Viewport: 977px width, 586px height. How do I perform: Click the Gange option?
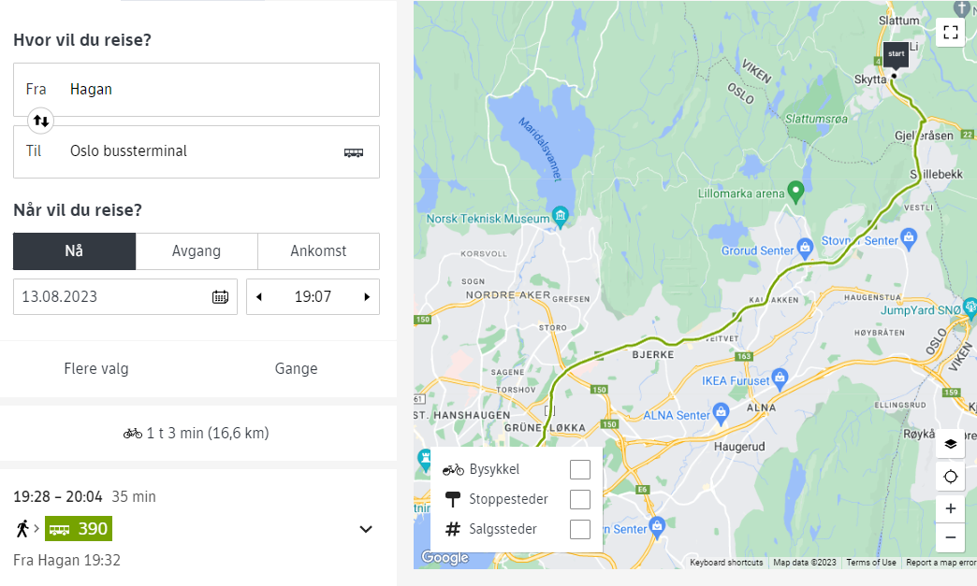pos(295,368)
